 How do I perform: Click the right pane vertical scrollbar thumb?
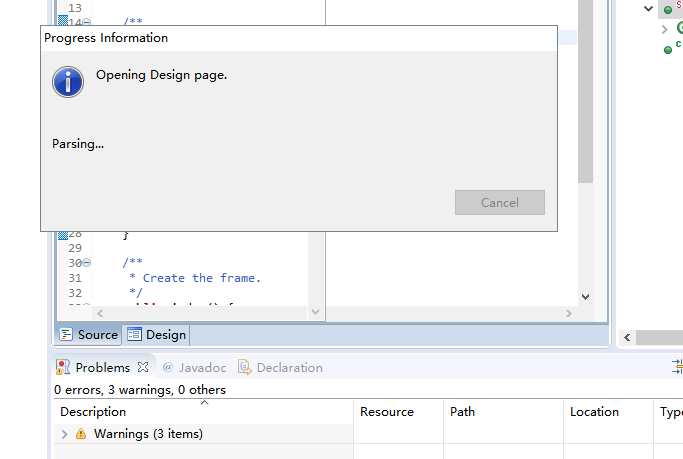(585, 91)
